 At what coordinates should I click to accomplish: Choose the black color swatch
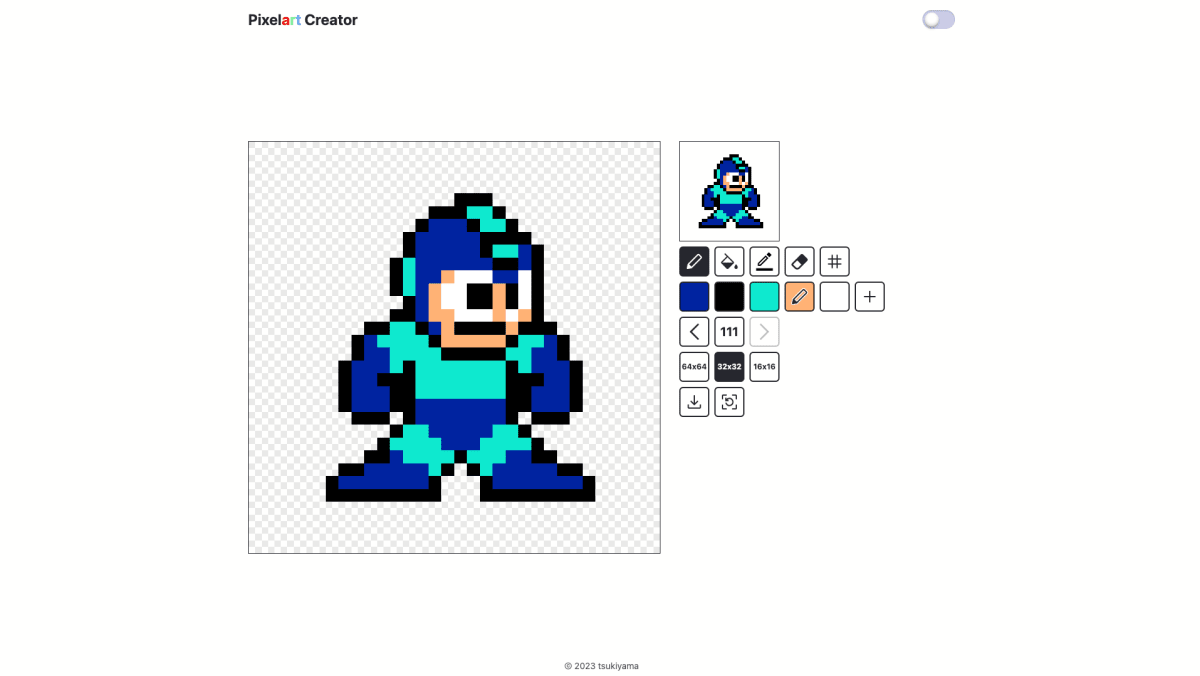coord(729,297)
